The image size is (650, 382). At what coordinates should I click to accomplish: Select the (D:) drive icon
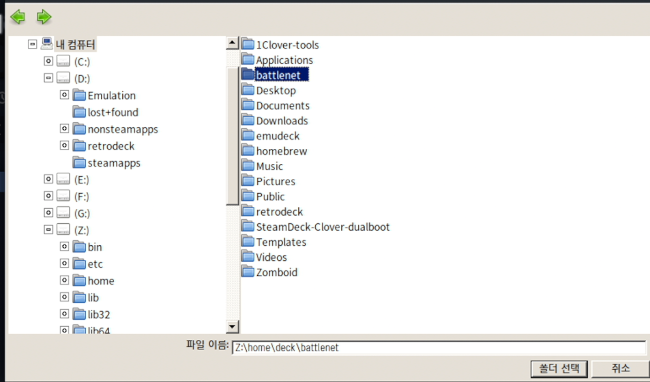[x=63, y=78]
